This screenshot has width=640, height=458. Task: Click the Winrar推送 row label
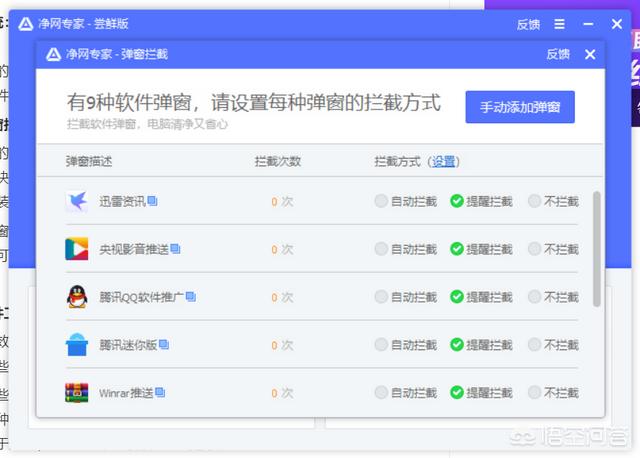tap(126, 393)
